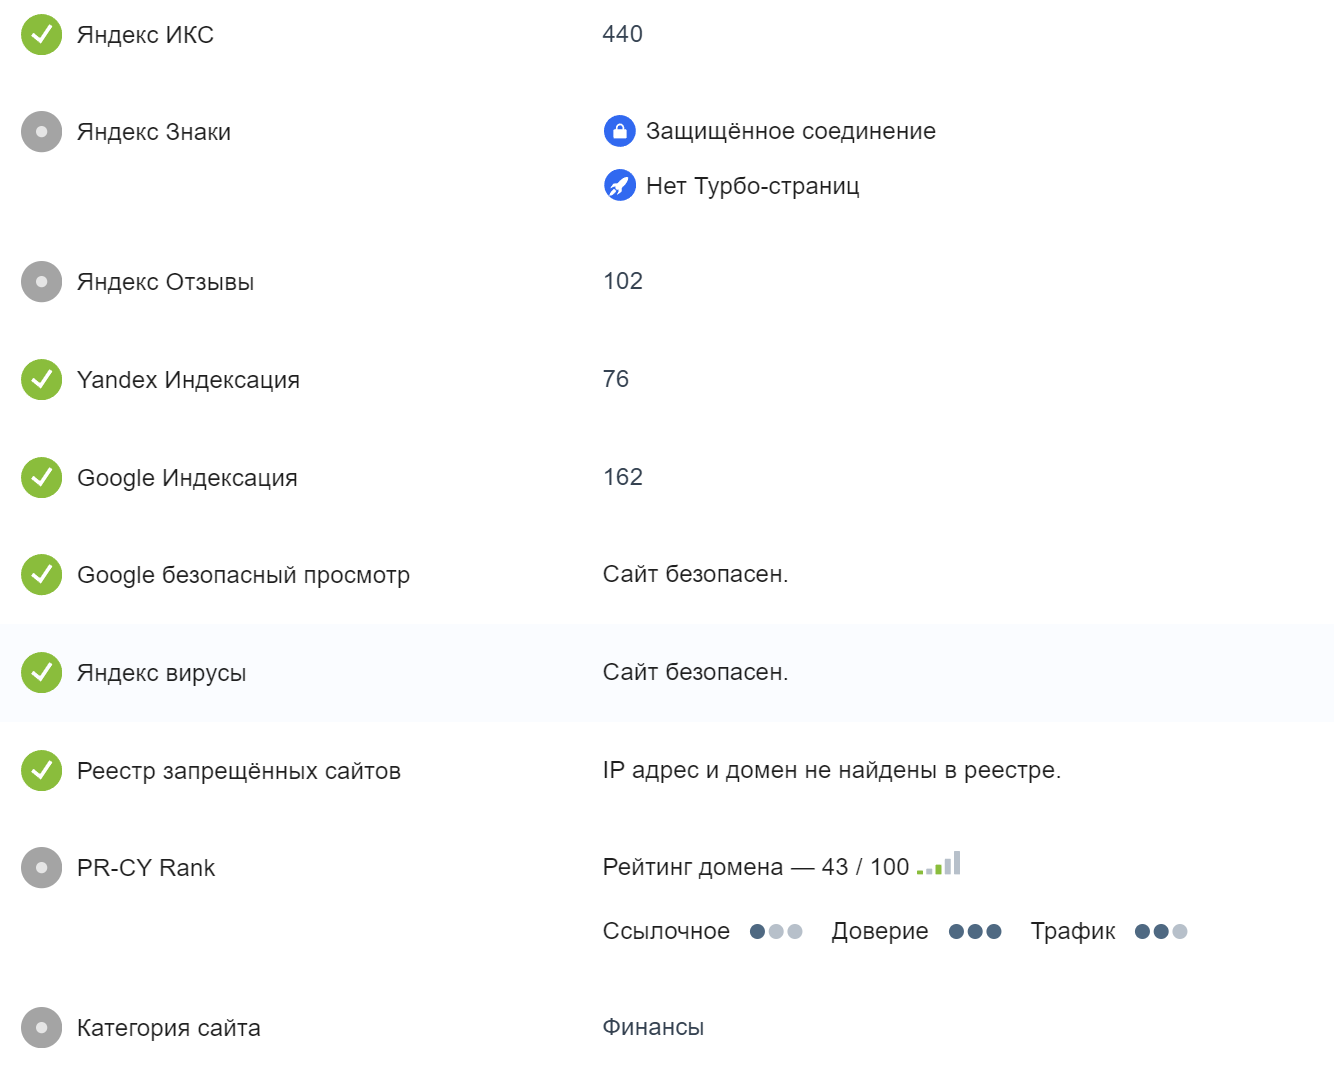Click the Трафик rating dots indicator

click(1161, 932)
